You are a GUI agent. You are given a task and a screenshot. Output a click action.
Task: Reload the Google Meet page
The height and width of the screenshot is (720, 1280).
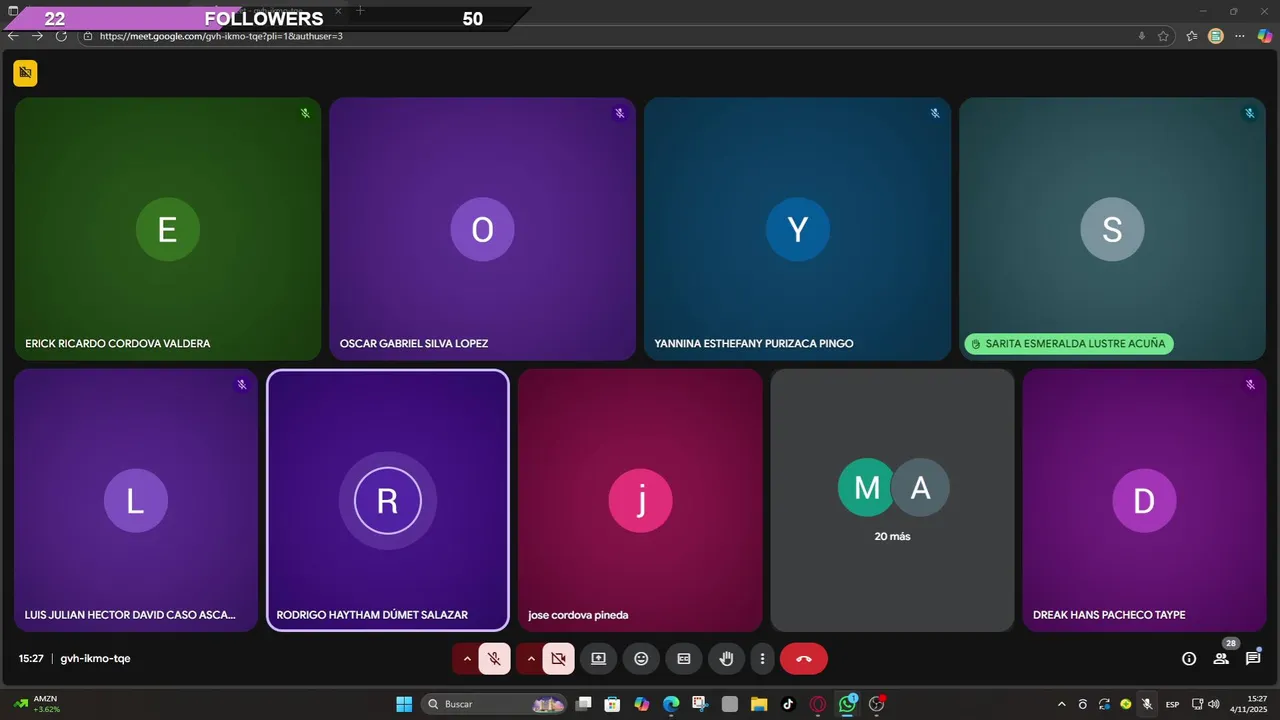tap(61, 36)
